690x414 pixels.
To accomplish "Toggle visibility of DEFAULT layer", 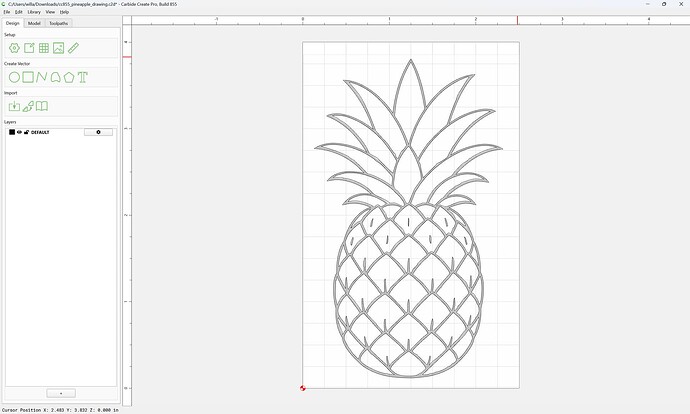I will (19, 132).
